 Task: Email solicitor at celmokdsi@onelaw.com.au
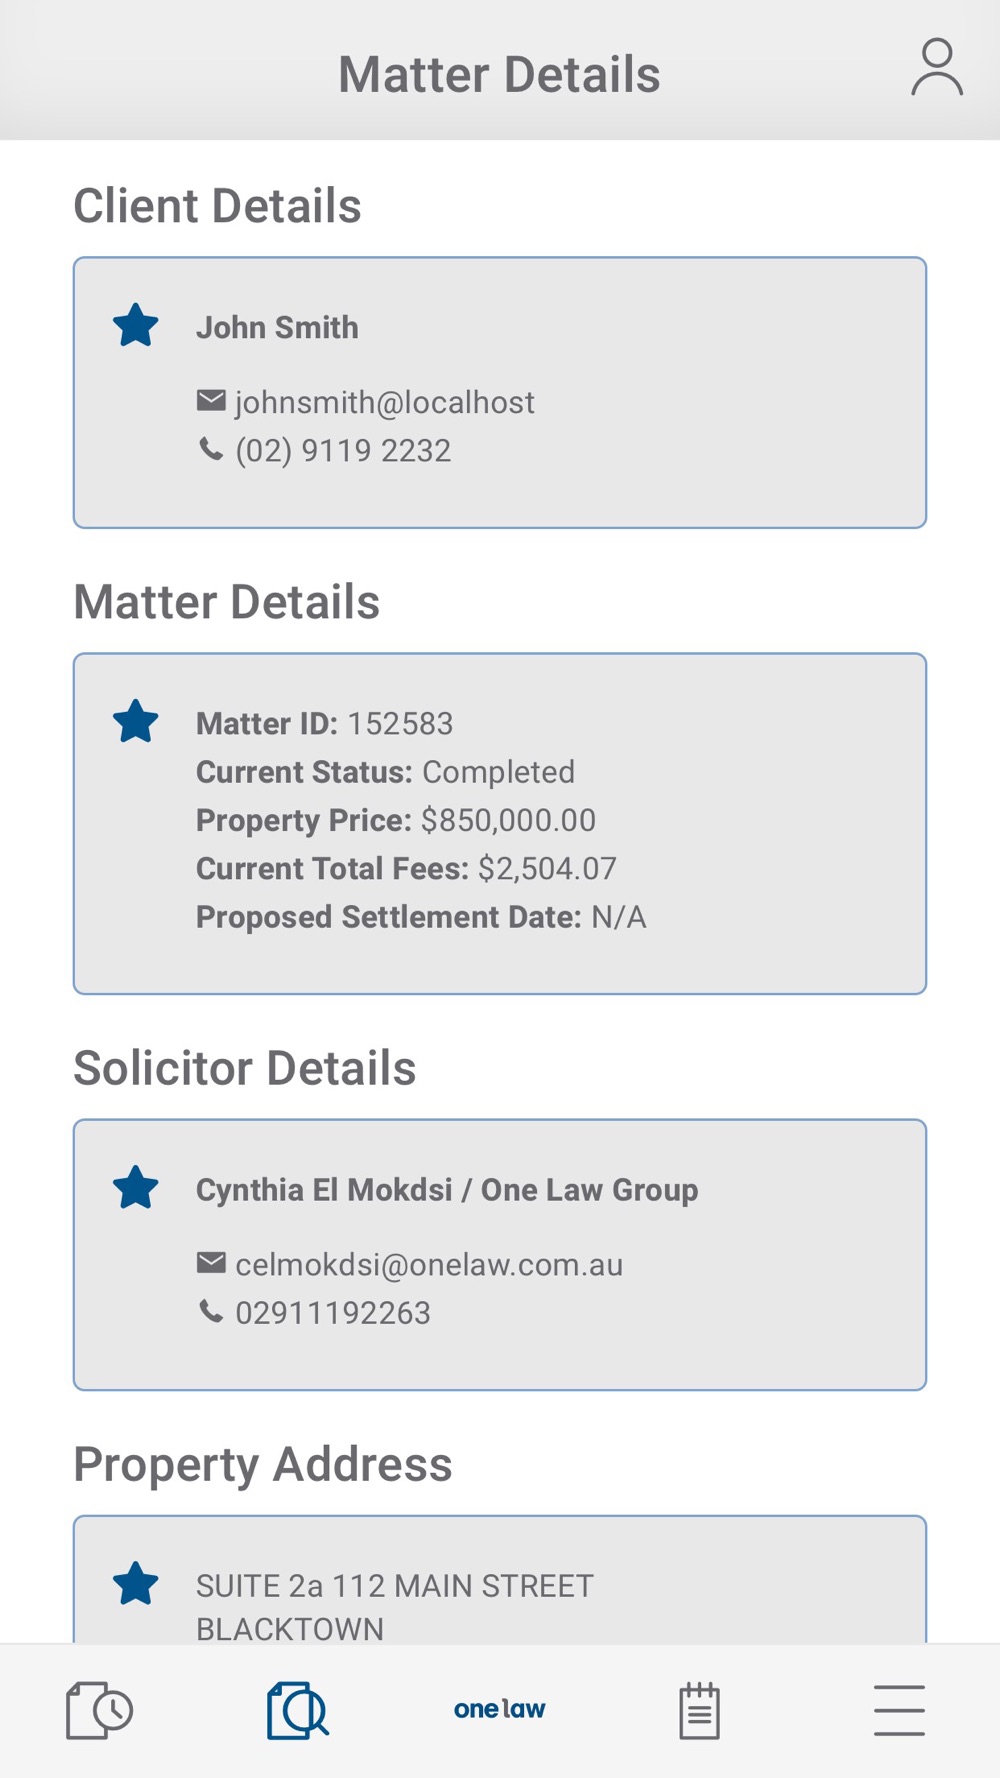[x=429, y=1265]
